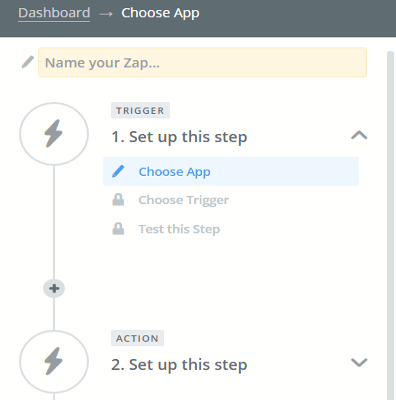Click the trigger lightning bolt circle icon
Screen dimensions: 396x400
(54, 134)
